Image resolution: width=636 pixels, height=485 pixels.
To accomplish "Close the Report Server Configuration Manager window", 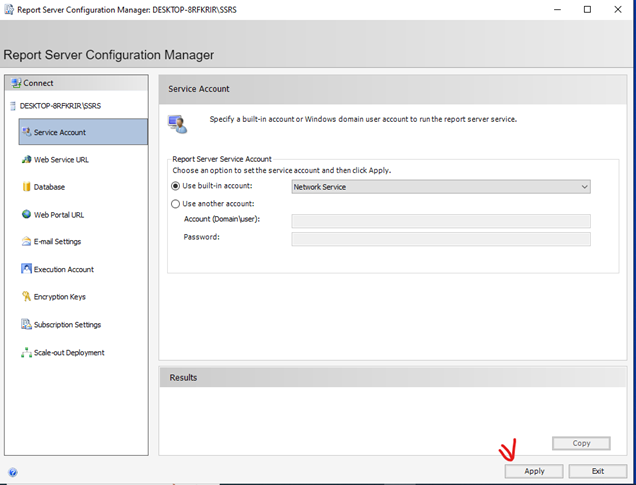I will click(617, 9).
